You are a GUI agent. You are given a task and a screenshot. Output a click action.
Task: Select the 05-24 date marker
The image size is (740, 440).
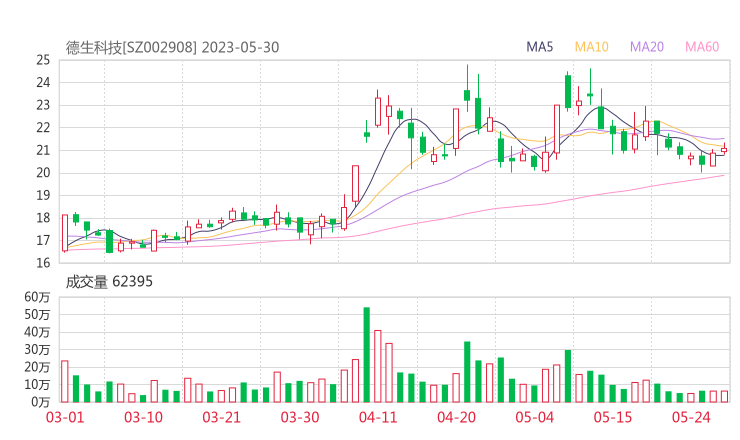coord(690,417)
